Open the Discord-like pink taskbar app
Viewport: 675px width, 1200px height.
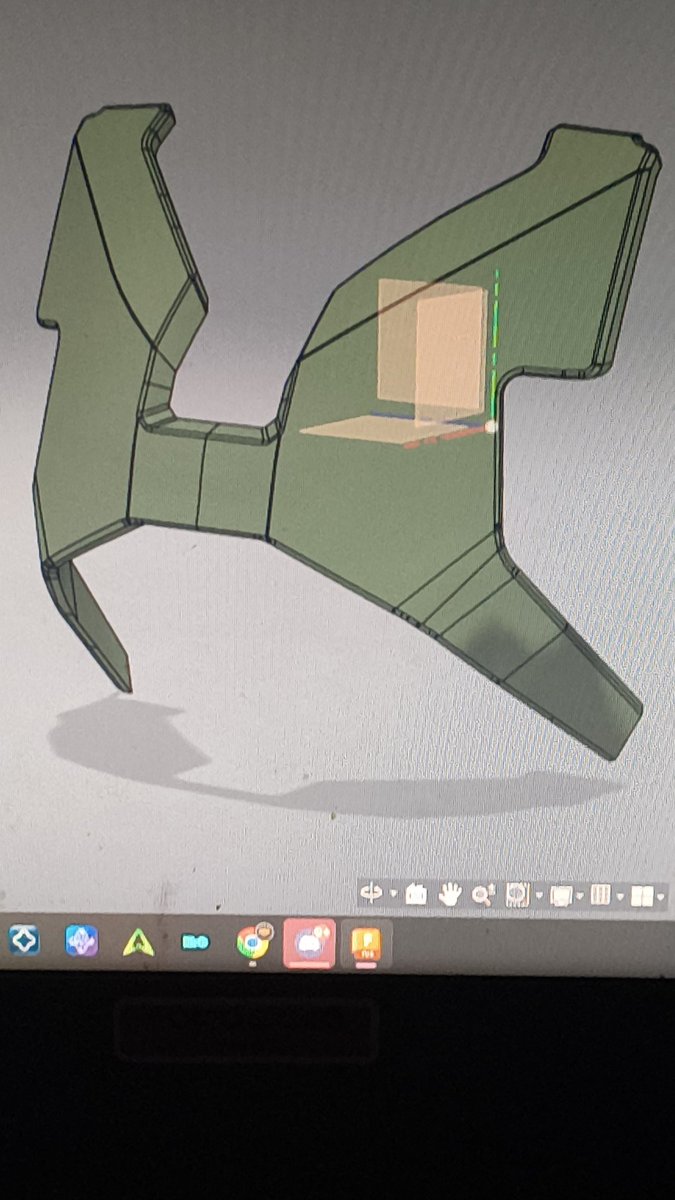(x=309, y=943)
